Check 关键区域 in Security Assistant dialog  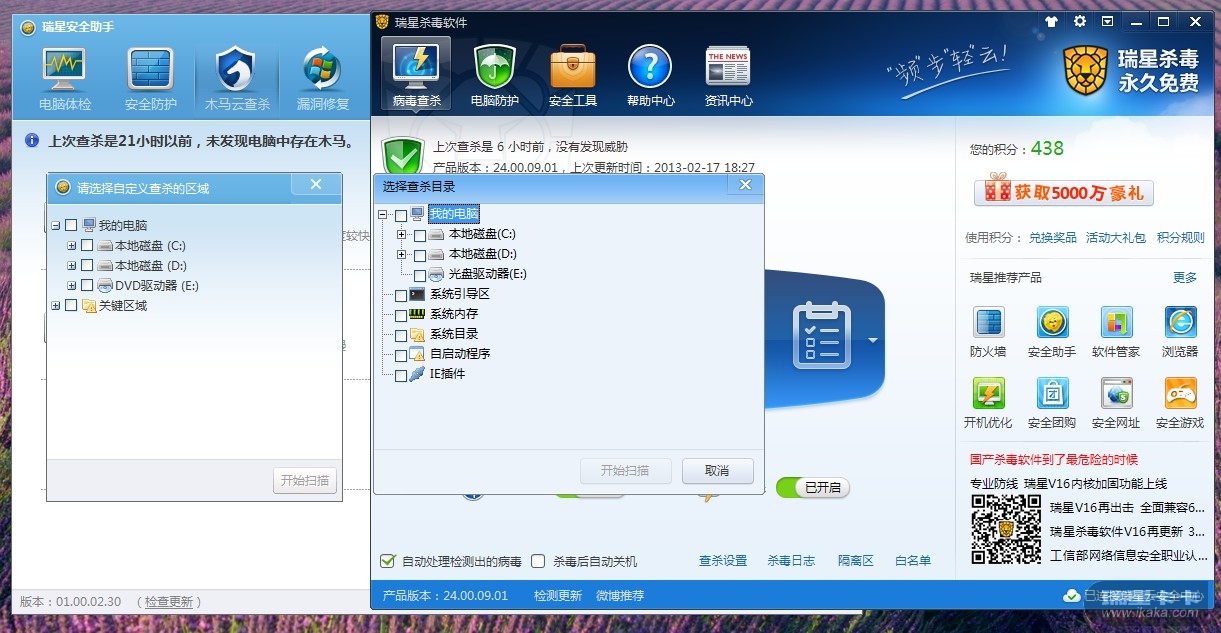[x=71, y=306]
